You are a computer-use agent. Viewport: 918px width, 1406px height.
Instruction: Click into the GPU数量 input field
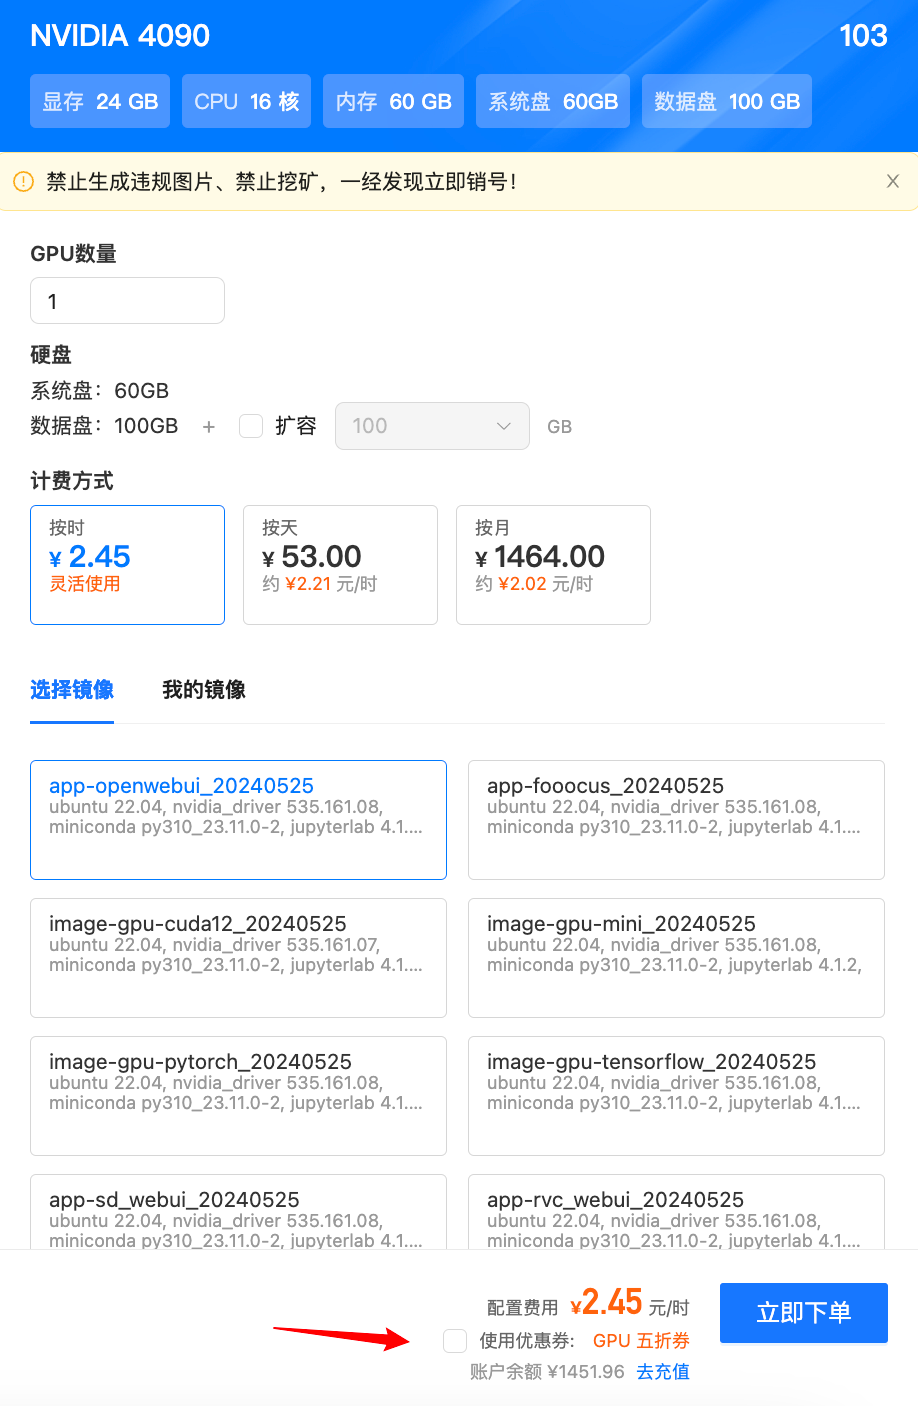click(127, 301)
